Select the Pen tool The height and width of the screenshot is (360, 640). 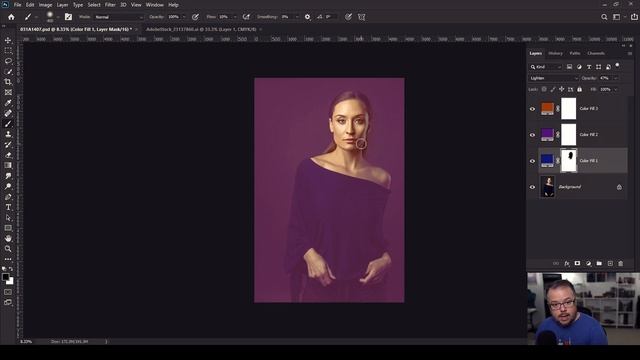tap(8, 197)
